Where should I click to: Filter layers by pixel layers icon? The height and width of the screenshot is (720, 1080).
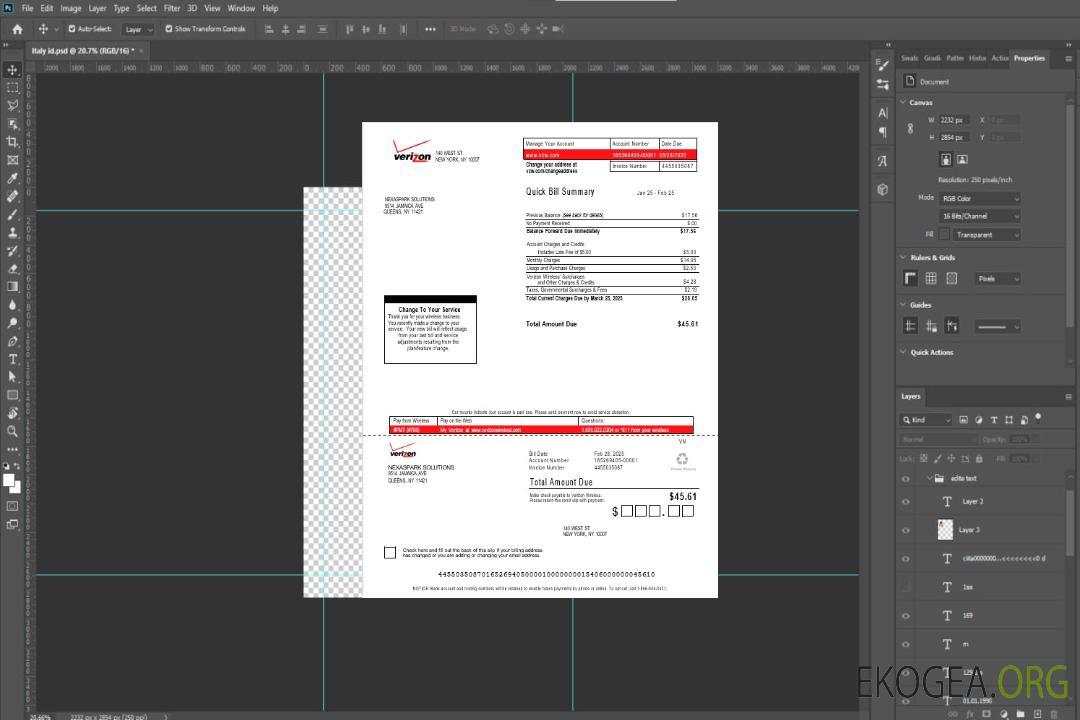pos(964,420)
